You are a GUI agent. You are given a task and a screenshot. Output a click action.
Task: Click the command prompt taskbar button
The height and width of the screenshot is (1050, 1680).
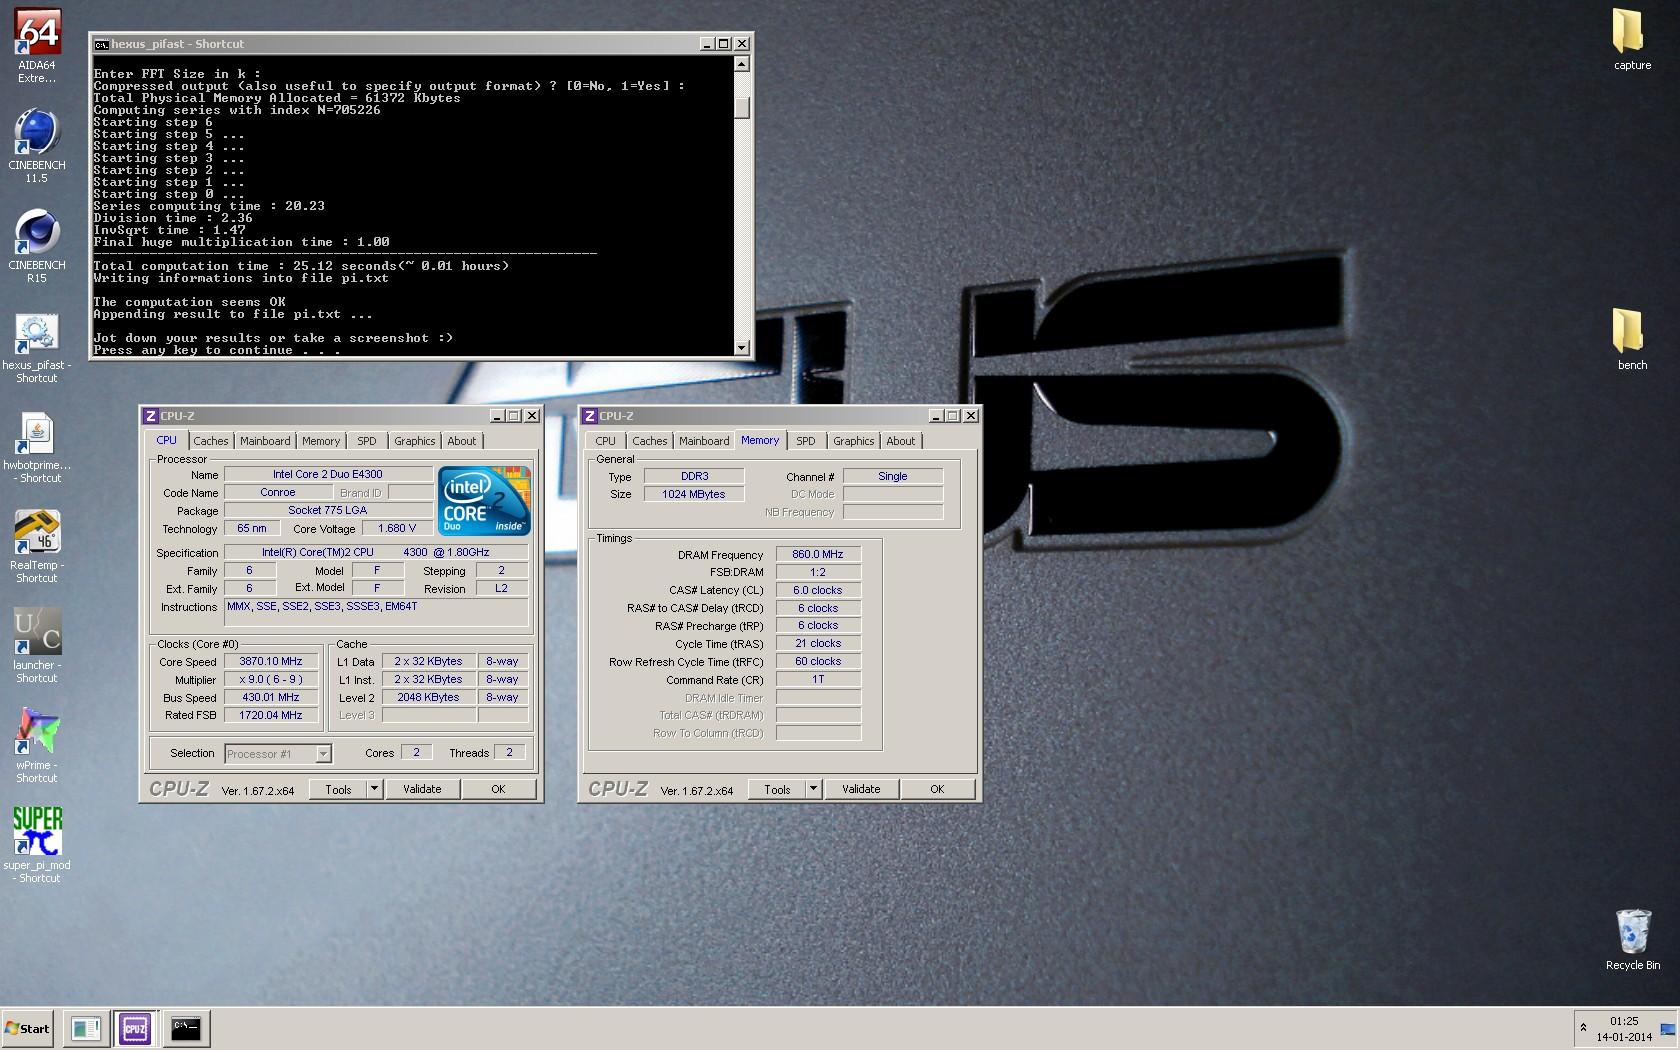tap(186, 1028)
